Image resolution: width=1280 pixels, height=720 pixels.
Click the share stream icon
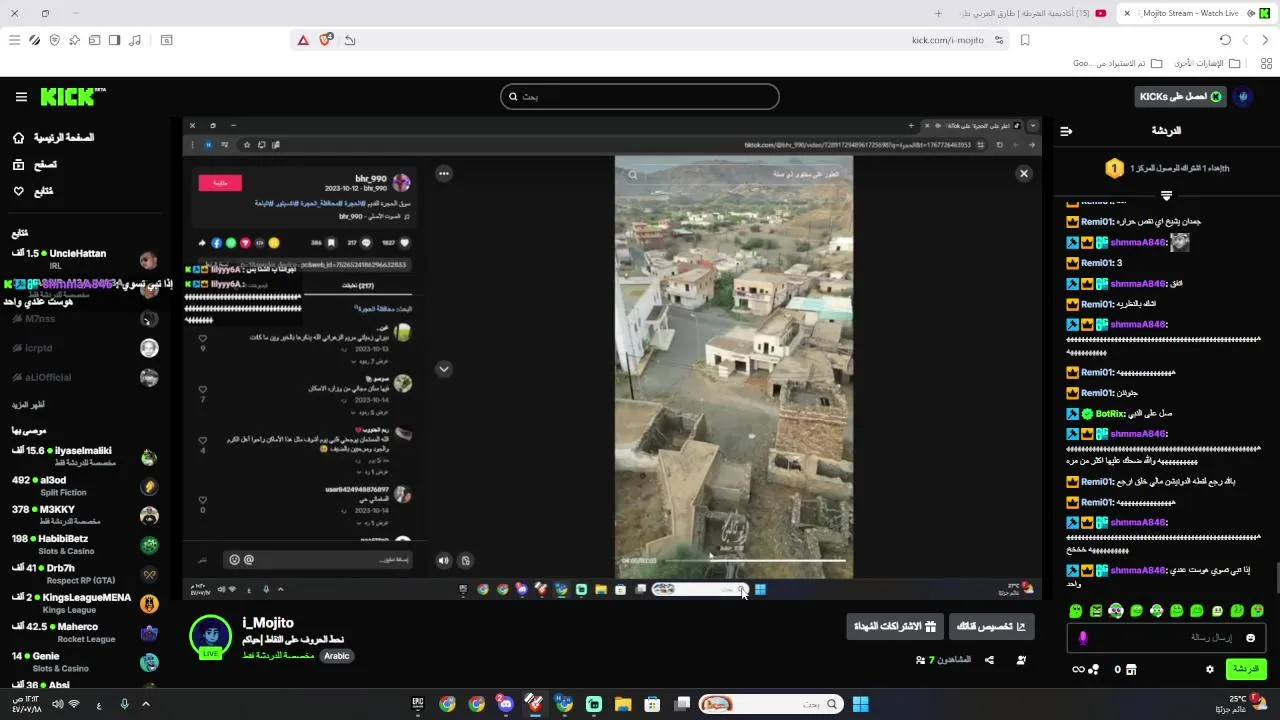989,660
